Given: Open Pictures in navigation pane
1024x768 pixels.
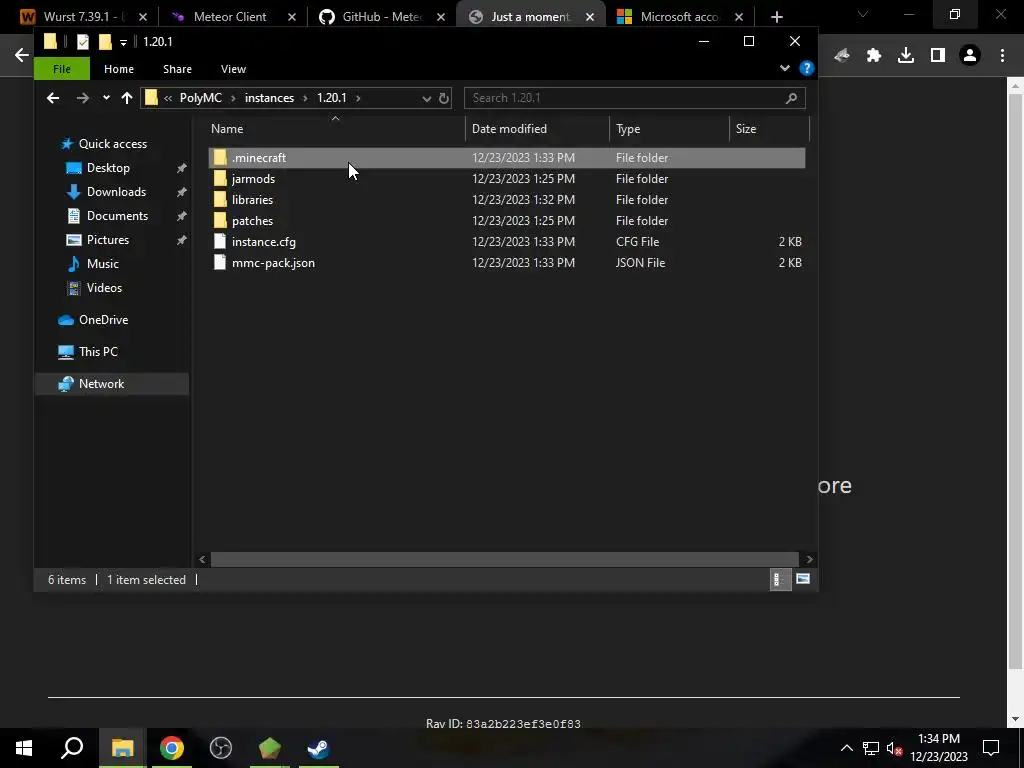Looking at the screenshot, I should point(108,240).
